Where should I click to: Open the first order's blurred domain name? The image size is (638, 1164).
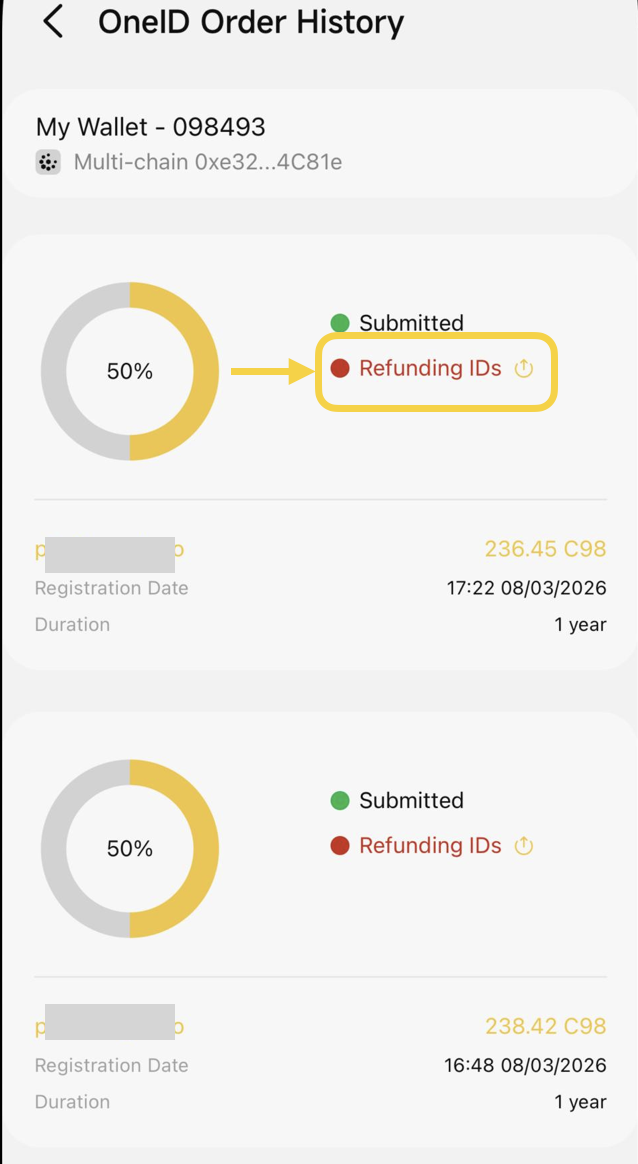(x=110, y=550)
